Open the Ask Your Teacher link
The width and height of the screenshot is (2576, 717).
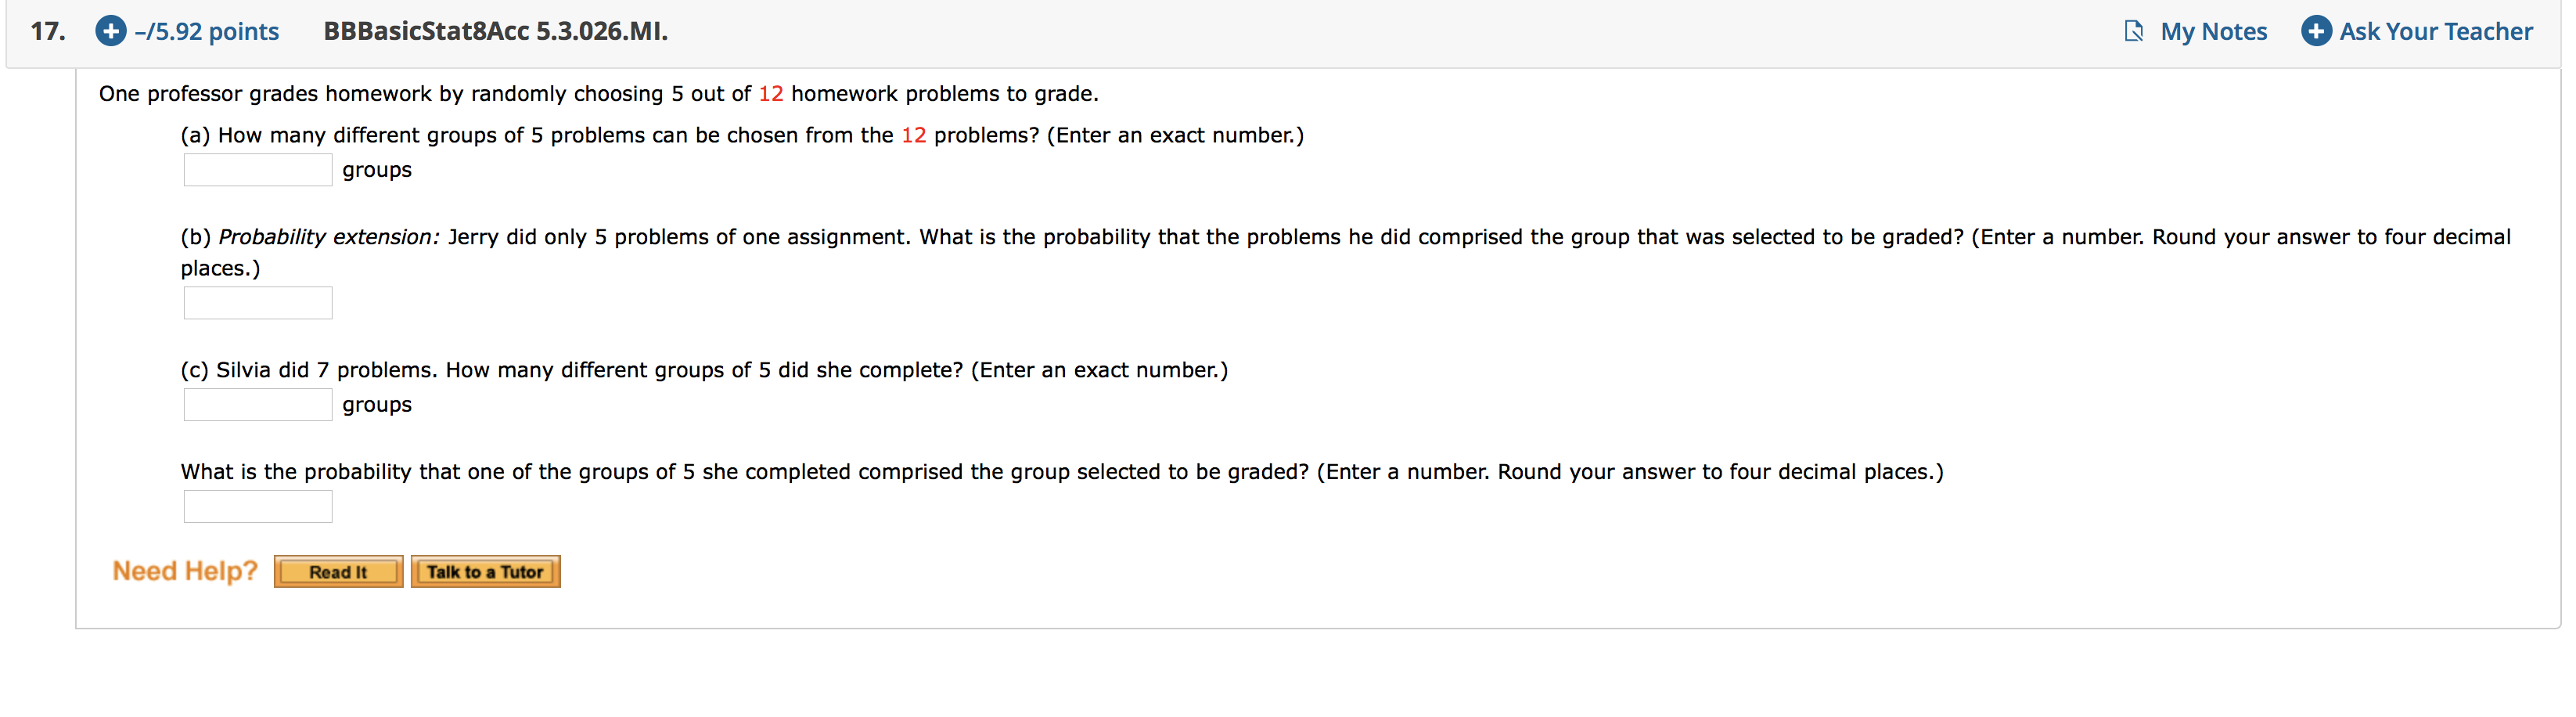coord(2435,31)
